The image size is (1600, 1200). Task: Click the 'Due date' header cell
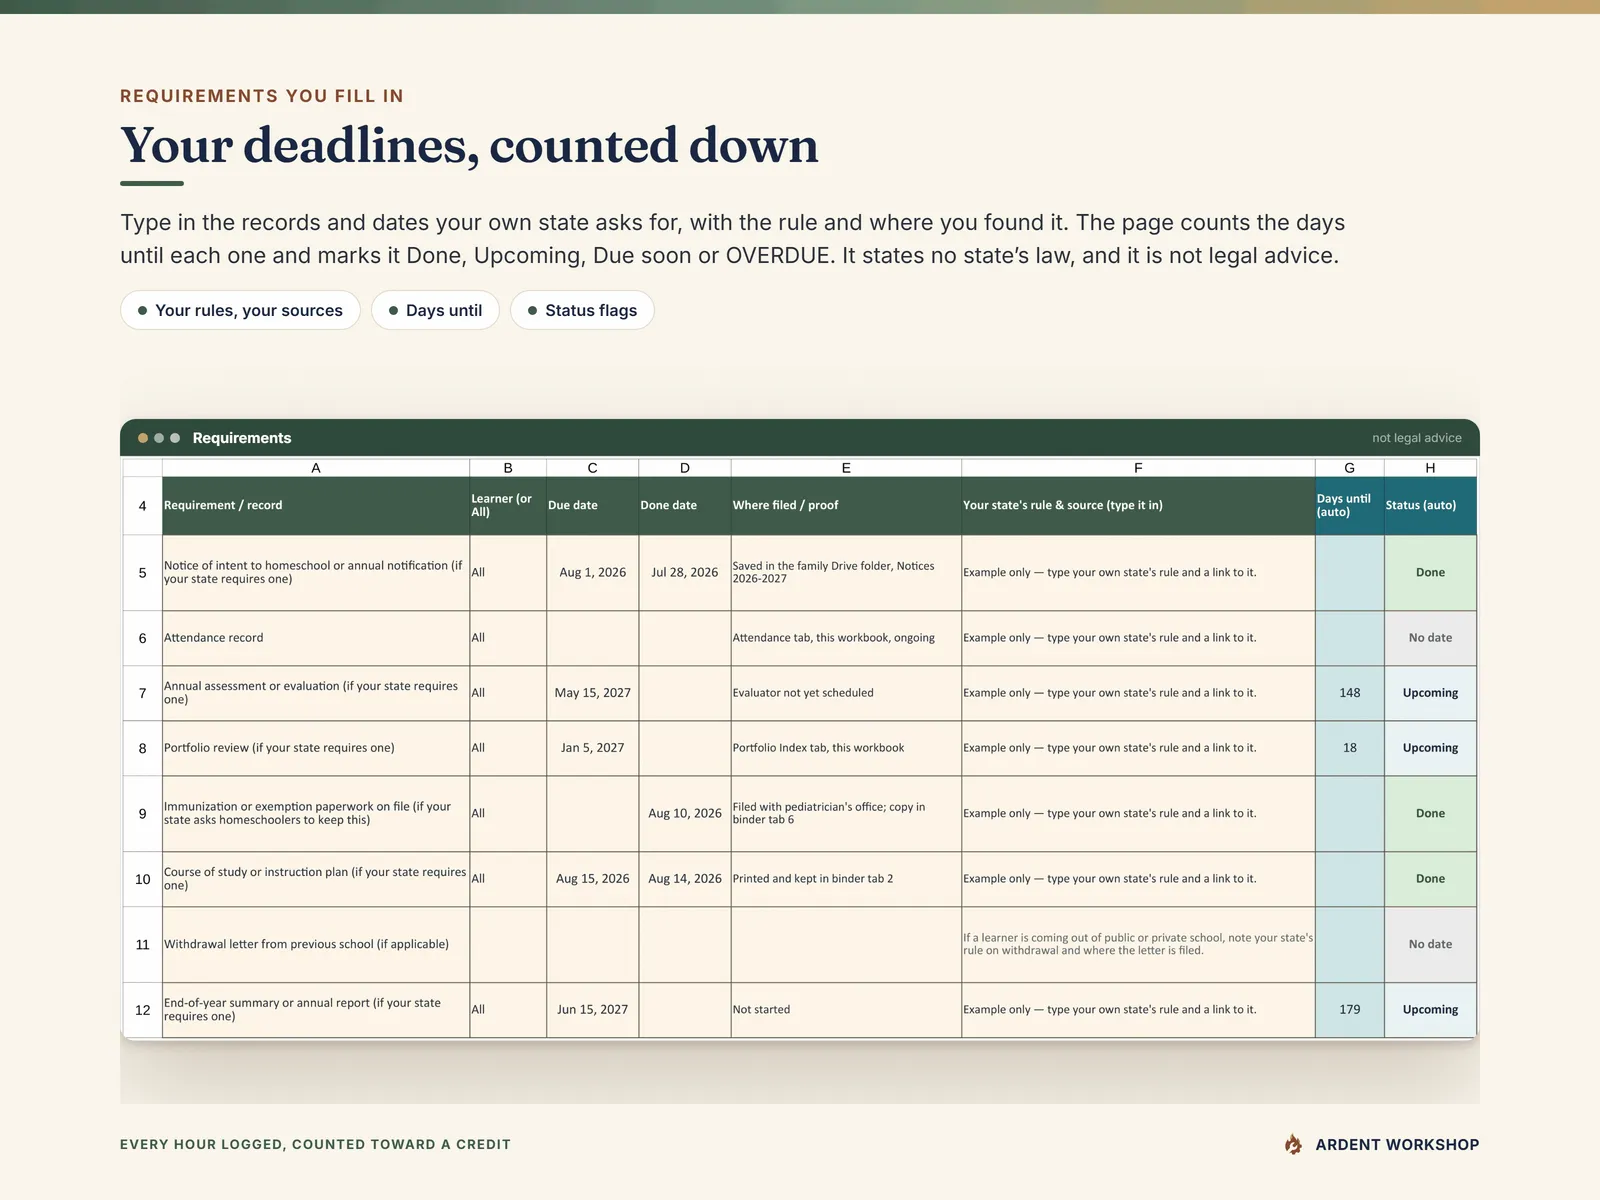tap(592, 506)
